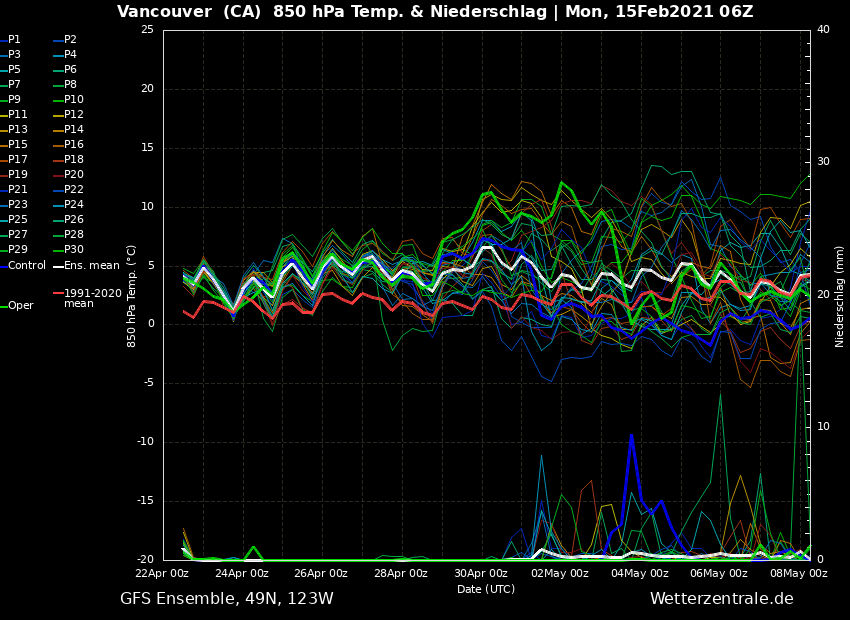The height and width of the screenshot is (620, 850).
Task: Click the GFS Ensemble, 49N, 123W caption
Action: tap(227, 599)
